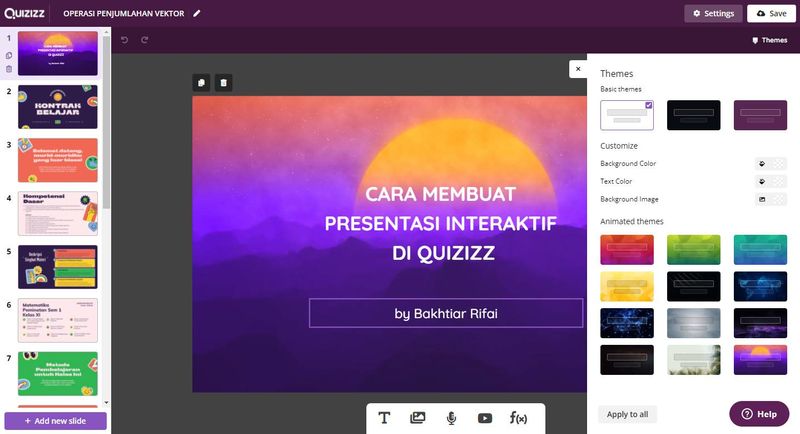Open slide 7 green thumbnail
Screen dimensions: 800x434
[58, 373]
